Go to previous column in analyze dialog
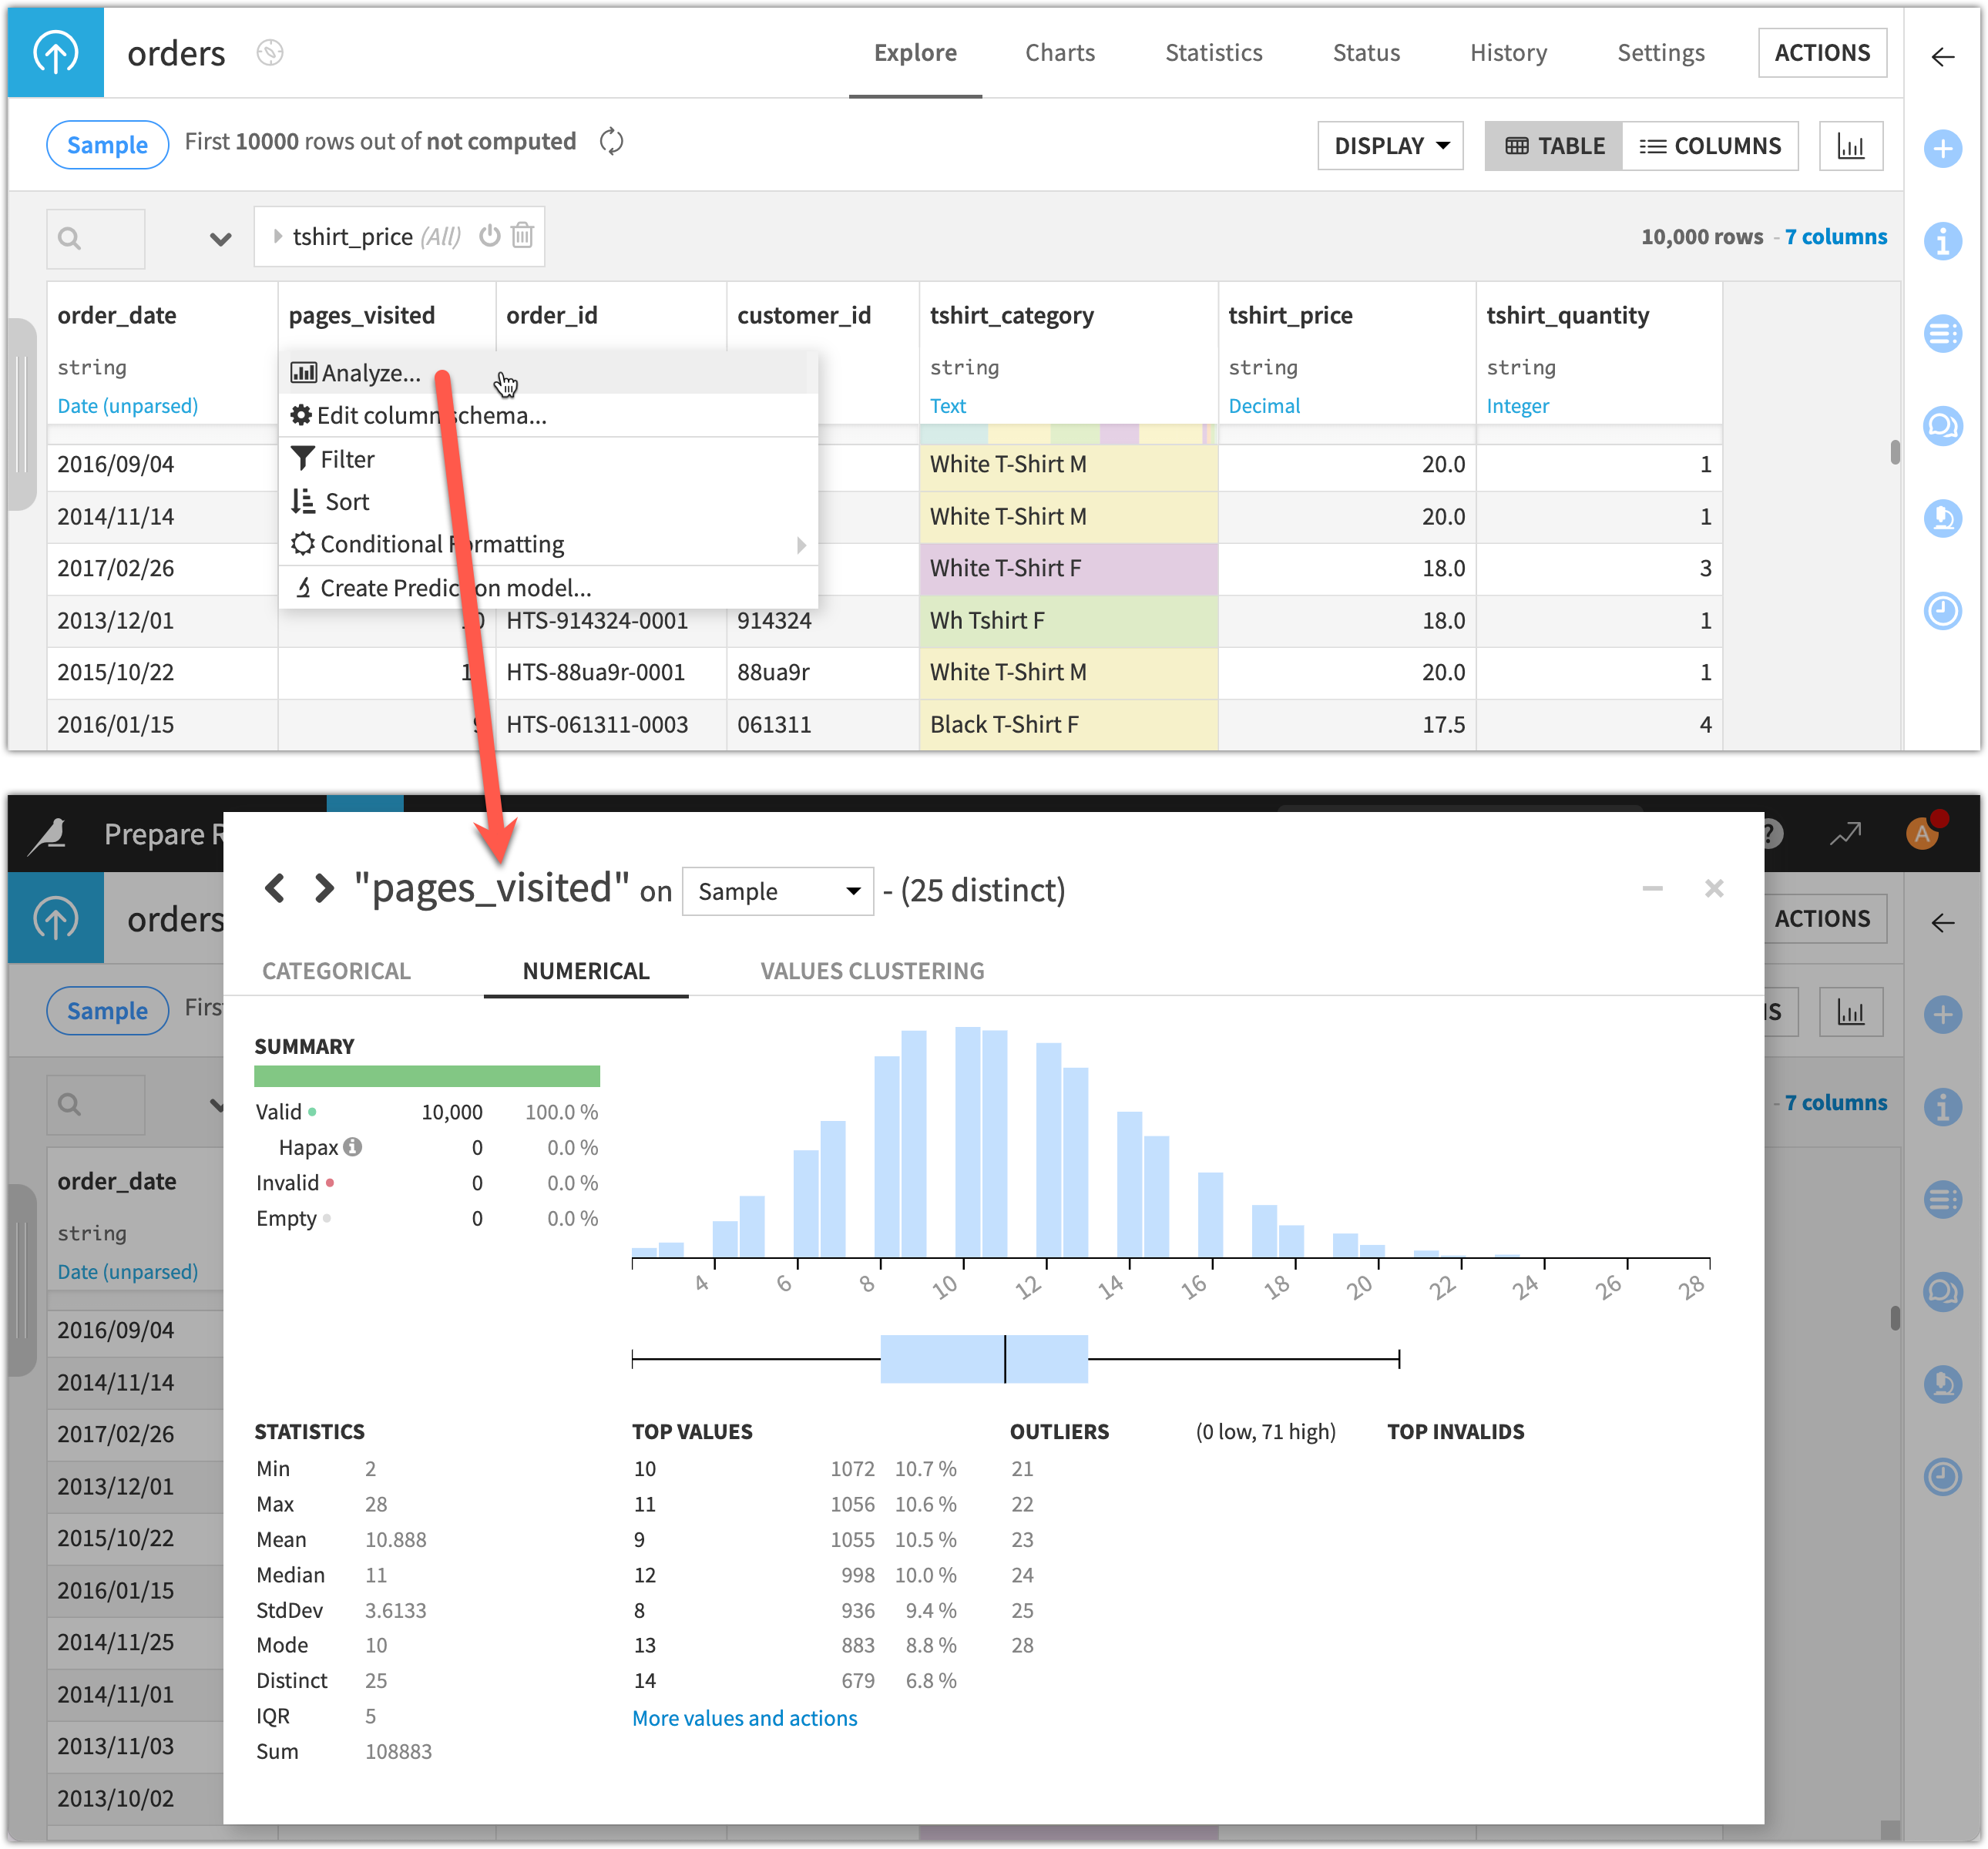1988x1849 pixels. pos(275,888)
